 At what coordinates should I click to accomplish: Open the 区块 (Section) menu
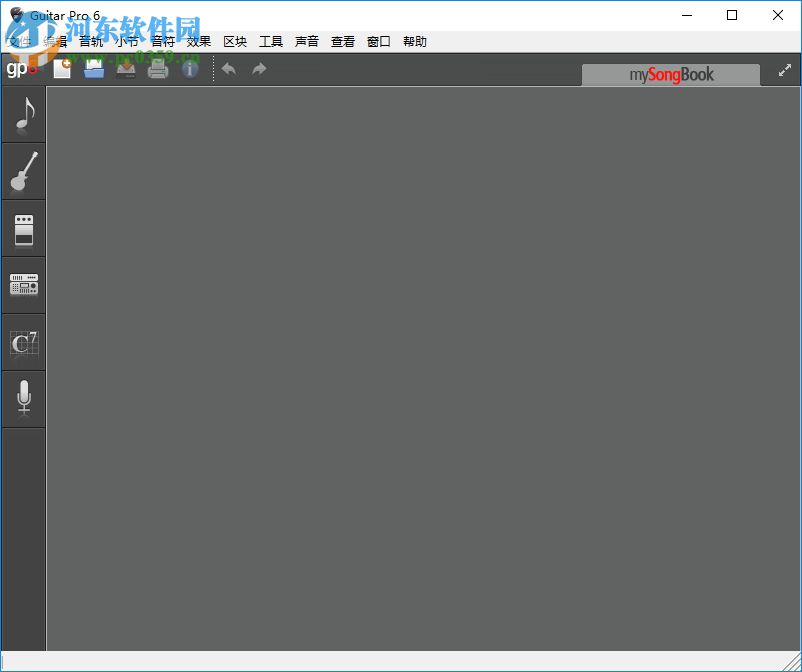point(235,41)
